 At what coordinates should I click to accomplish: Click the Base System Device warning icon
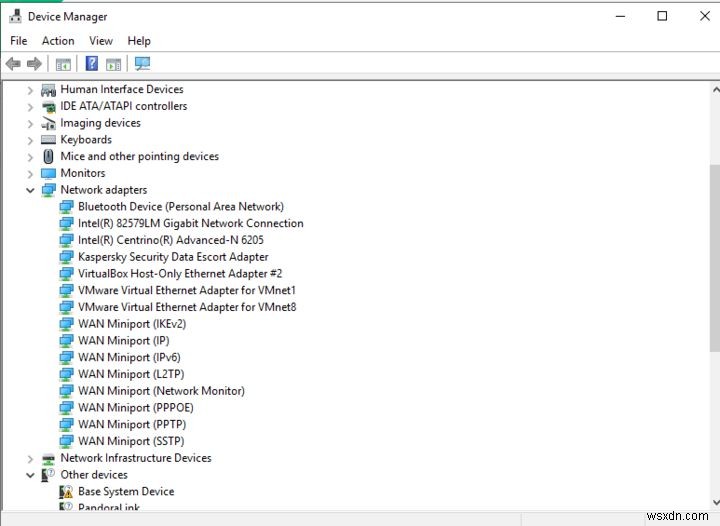[x=66, y=492]
